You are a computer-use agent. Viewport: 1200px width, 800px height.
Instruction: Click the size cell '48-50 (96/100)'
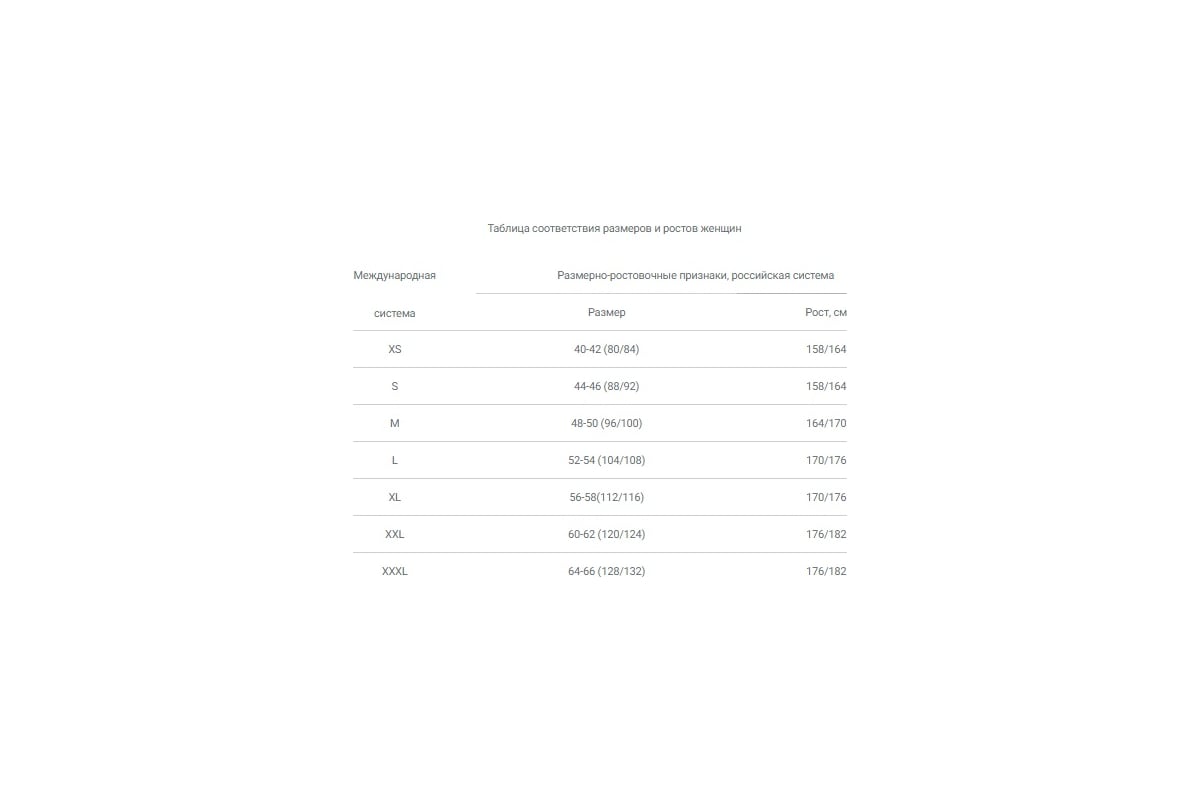click(x=606, y=424)
